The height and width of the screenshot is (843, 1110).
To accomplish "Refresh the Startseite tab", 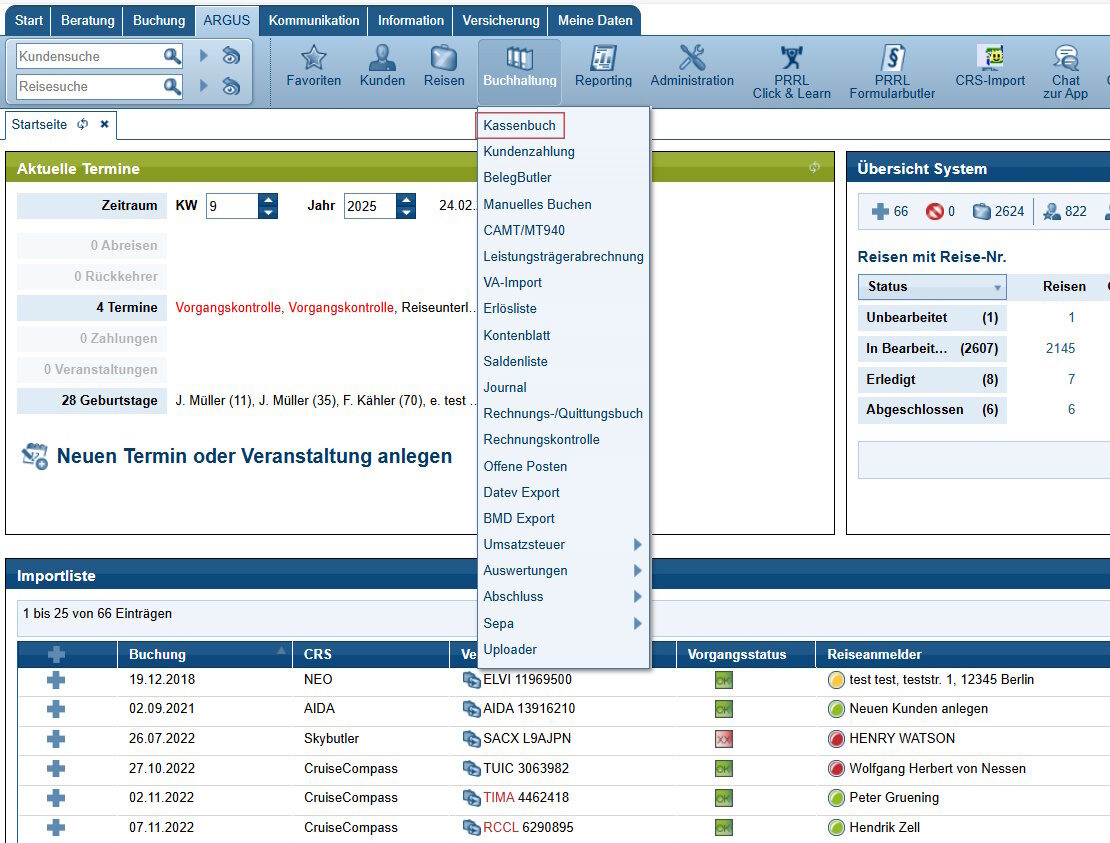I will coord(83,125).
